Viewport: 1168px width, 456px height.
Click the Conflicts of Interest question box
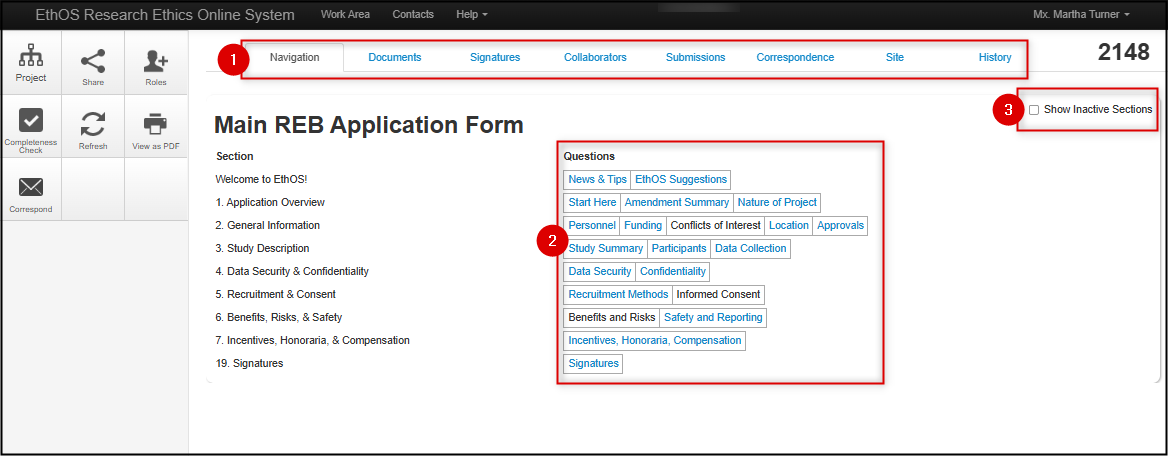point(715,226)
